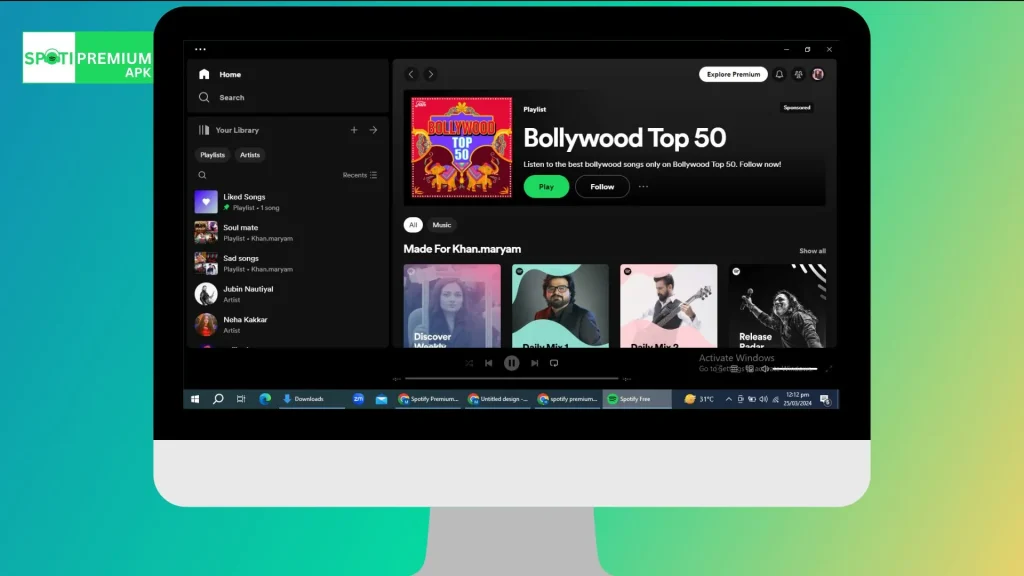Click Show all for Made For Khan.maryam
Viewport: 1024px width, 576px height.
pyautogui.click(x=812, y=251)
